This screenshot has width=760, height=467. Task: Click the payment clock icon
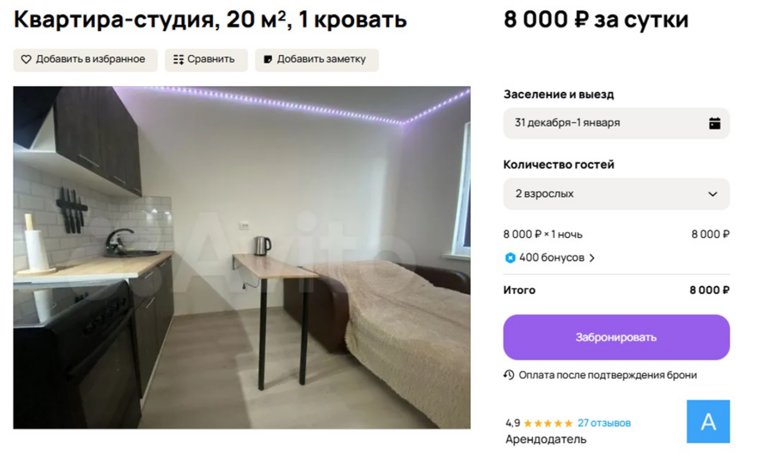[508, 375]
